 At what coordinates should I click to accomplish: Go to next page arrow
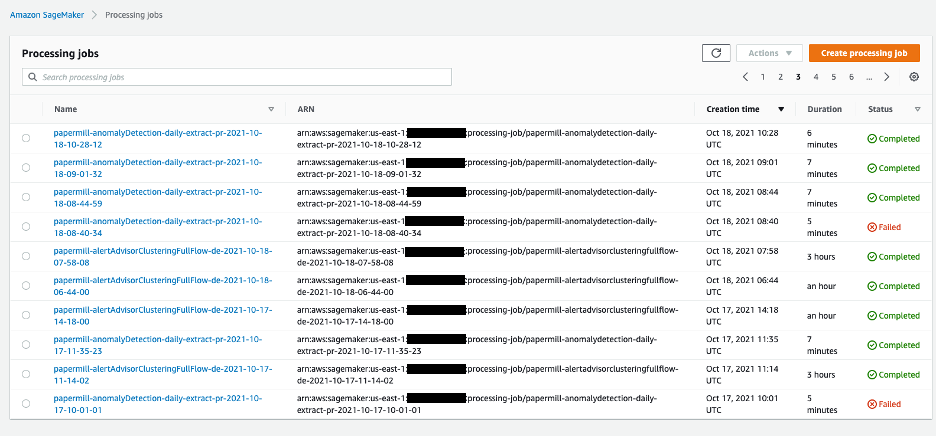coord(887,76)
